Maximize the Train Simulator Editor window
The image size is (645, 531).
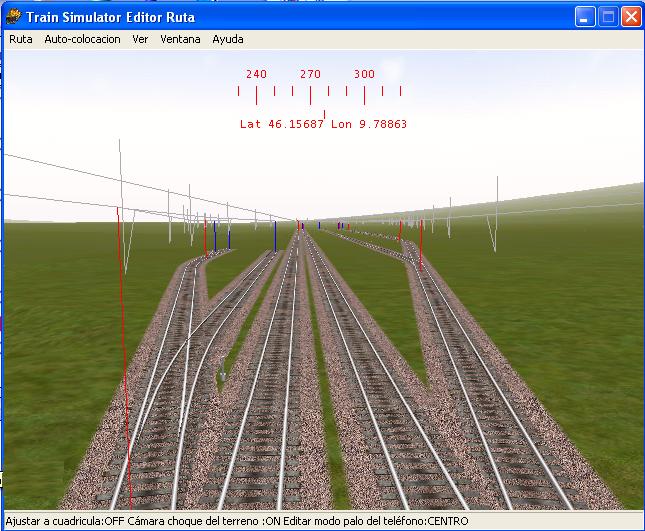(x=608, y=17)
